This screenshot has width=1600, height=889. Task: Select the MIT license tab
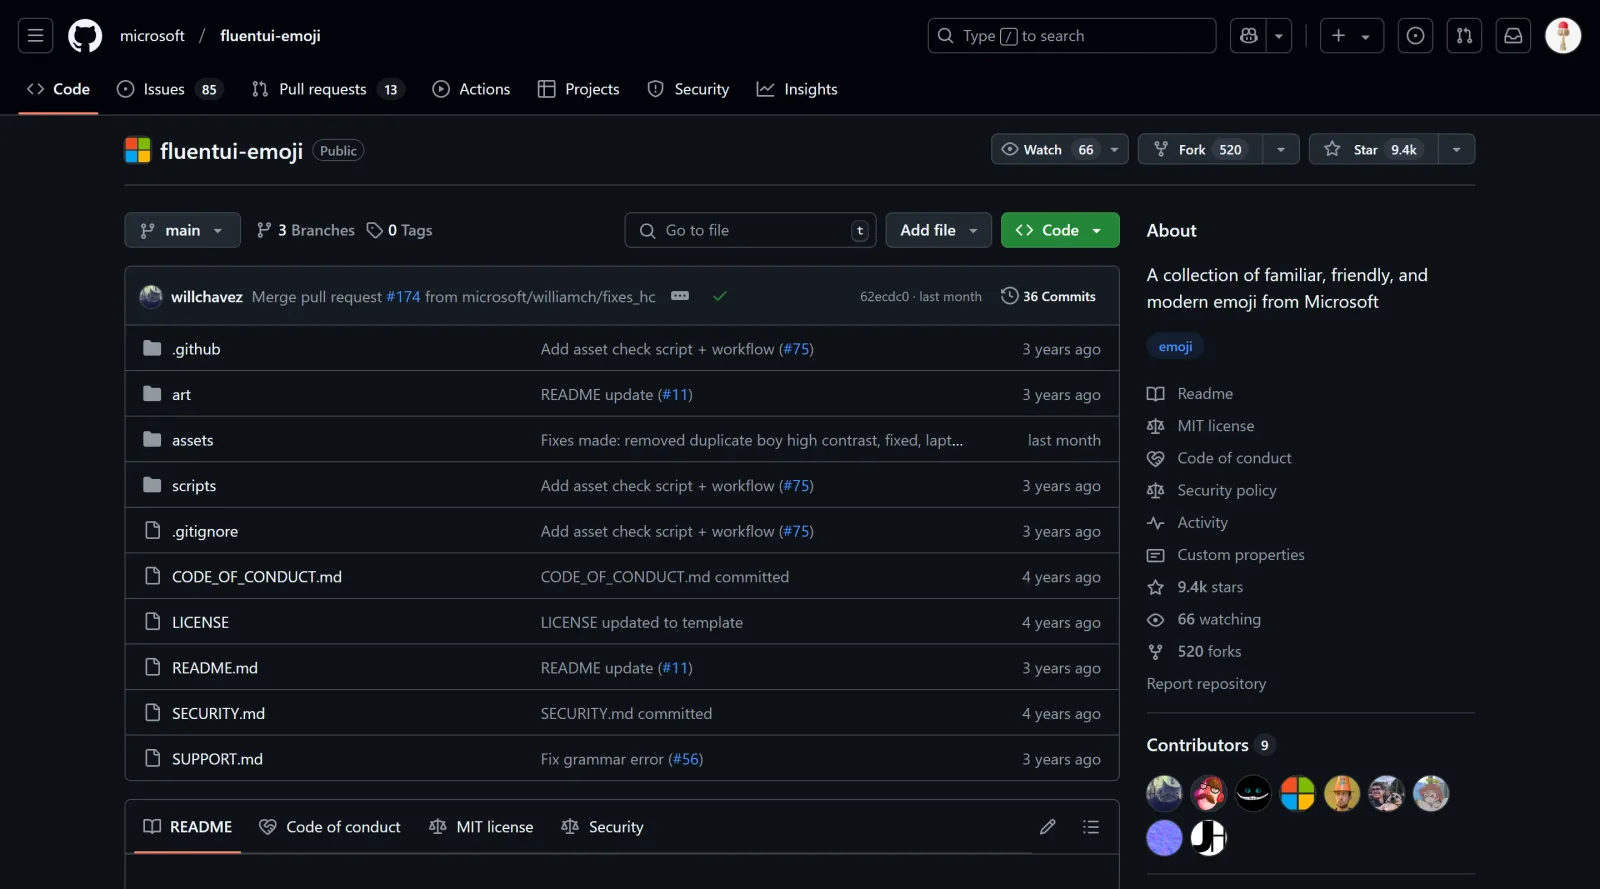[481, 827]
